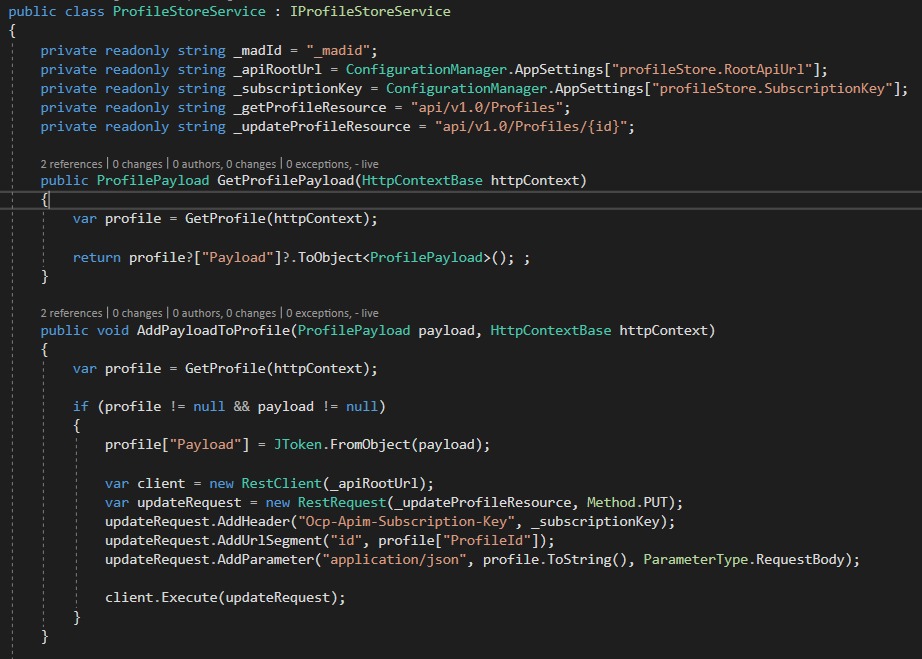Click the RestRequest type name
The image size is (922, 659).
(342, 503)
